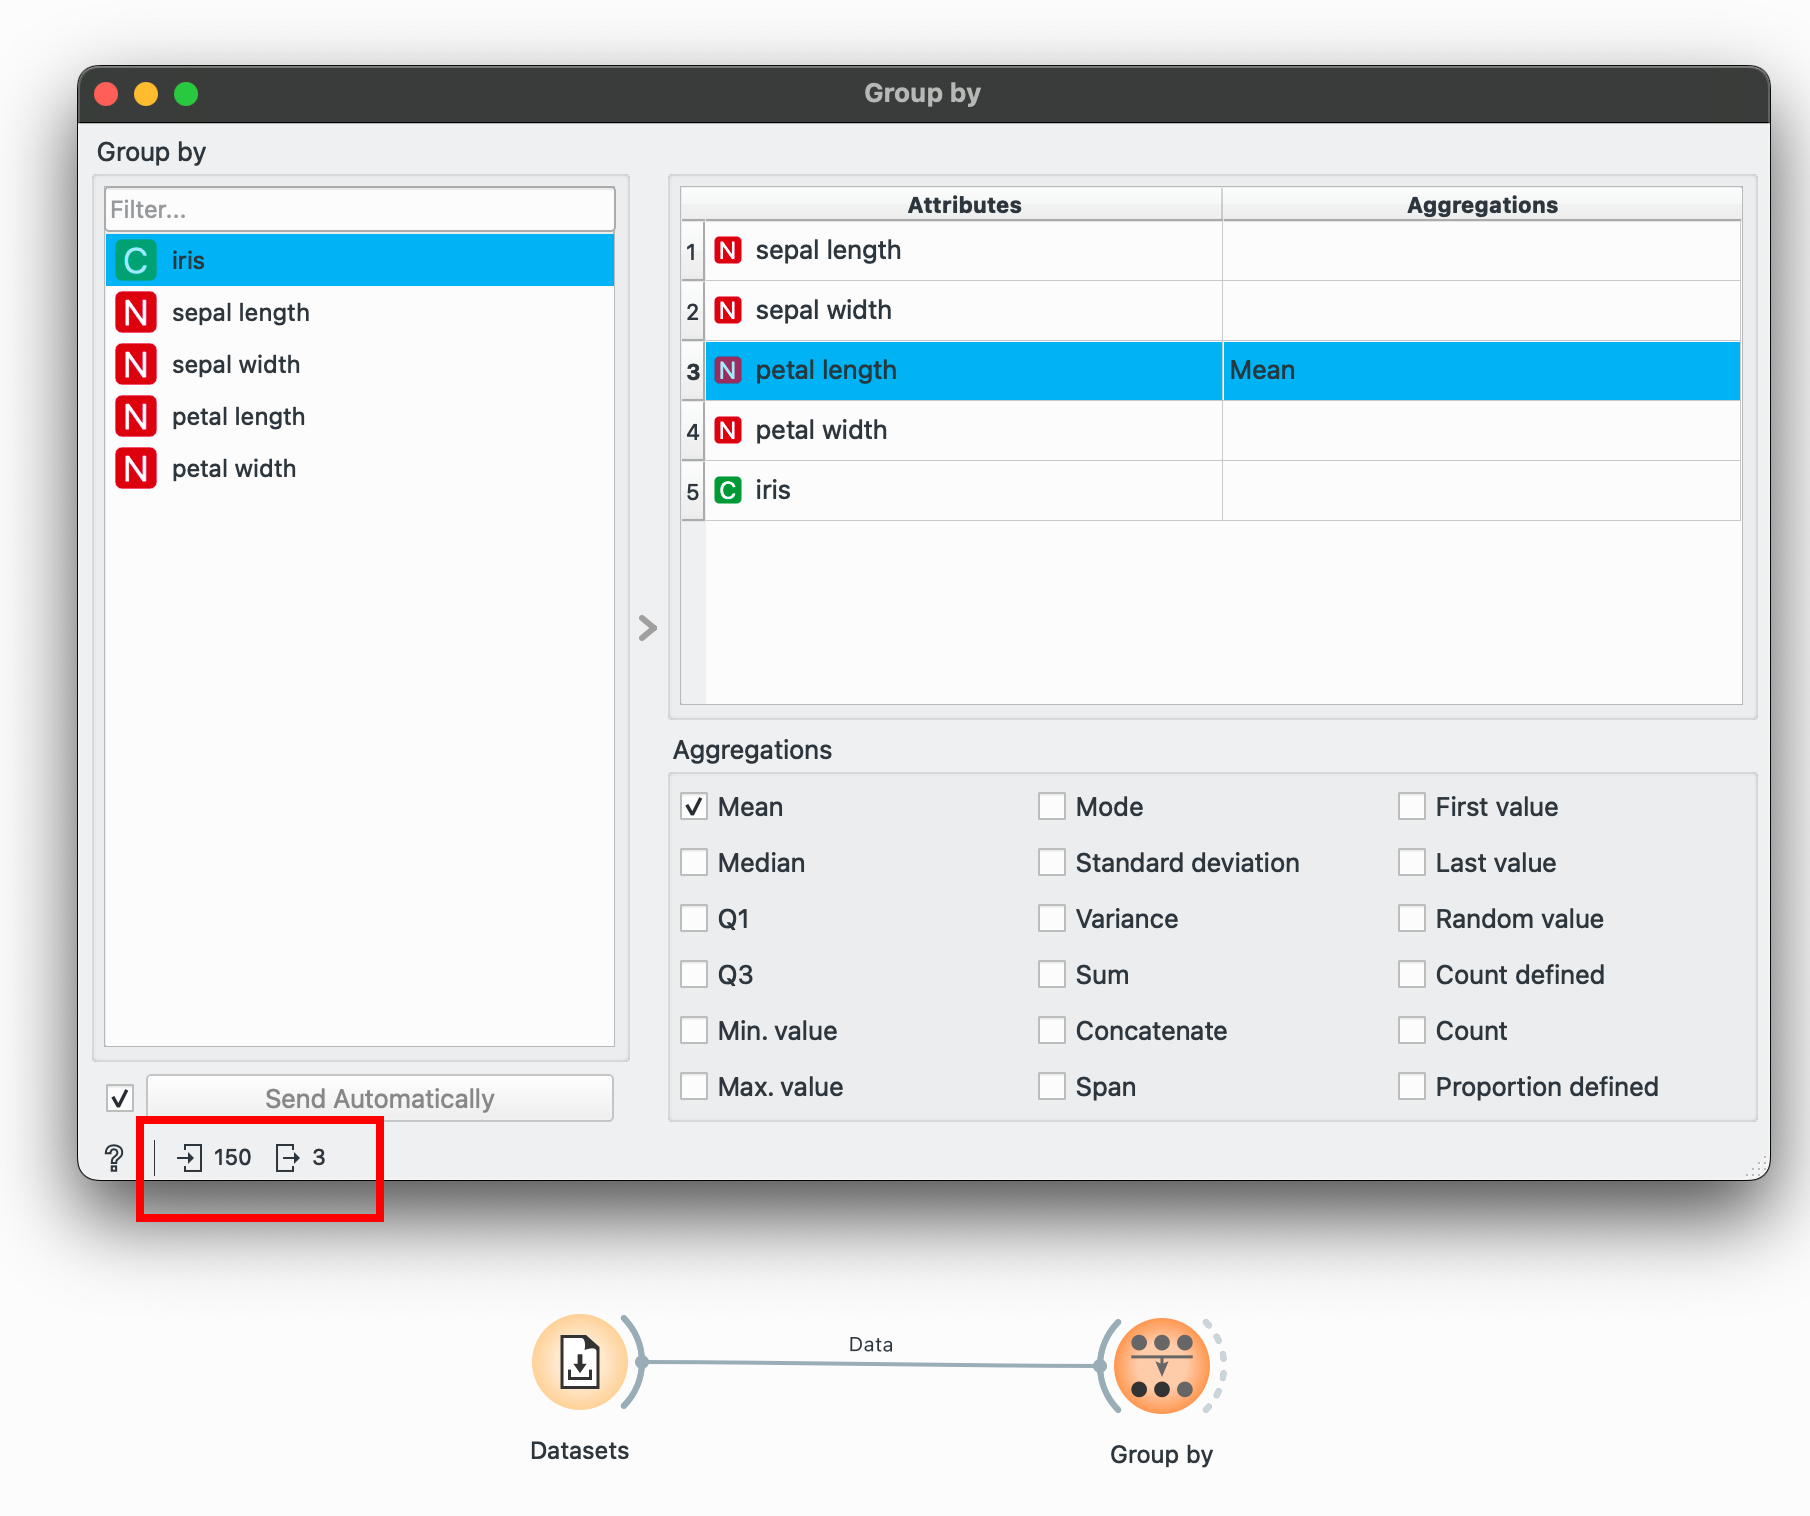Select the iris categorical icon in list

(x=136, y=261)
